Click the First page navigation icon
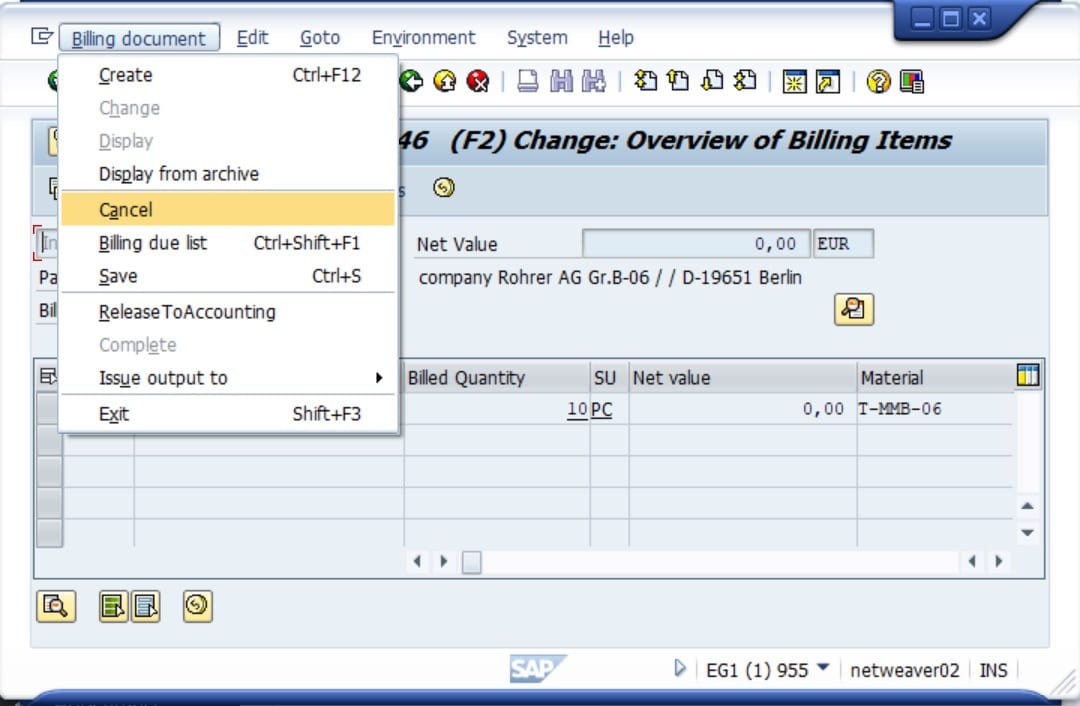Viewport: 1080px width, 706px height. [645, 81]
